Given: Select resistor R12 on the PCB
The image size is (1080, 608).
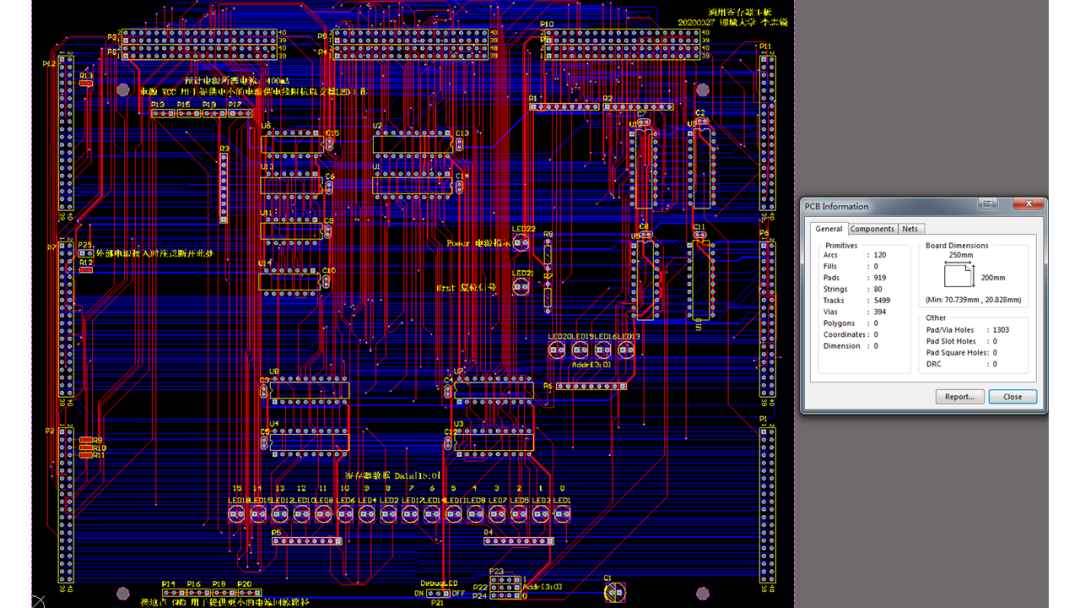Looking at the screenshot, I should [86, 270].
